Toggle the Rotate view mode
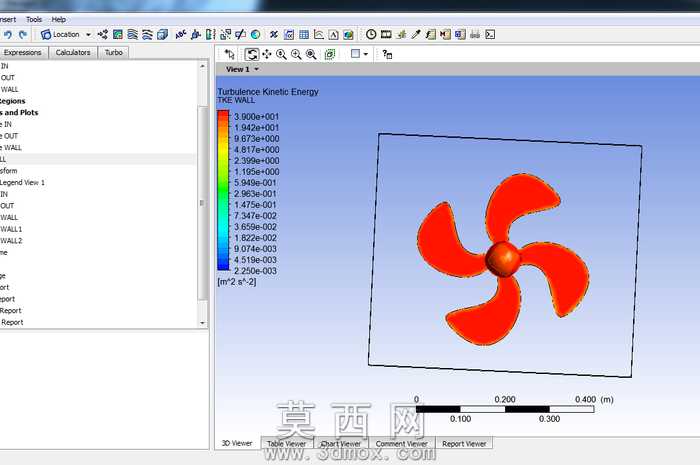 pos(252,54)
